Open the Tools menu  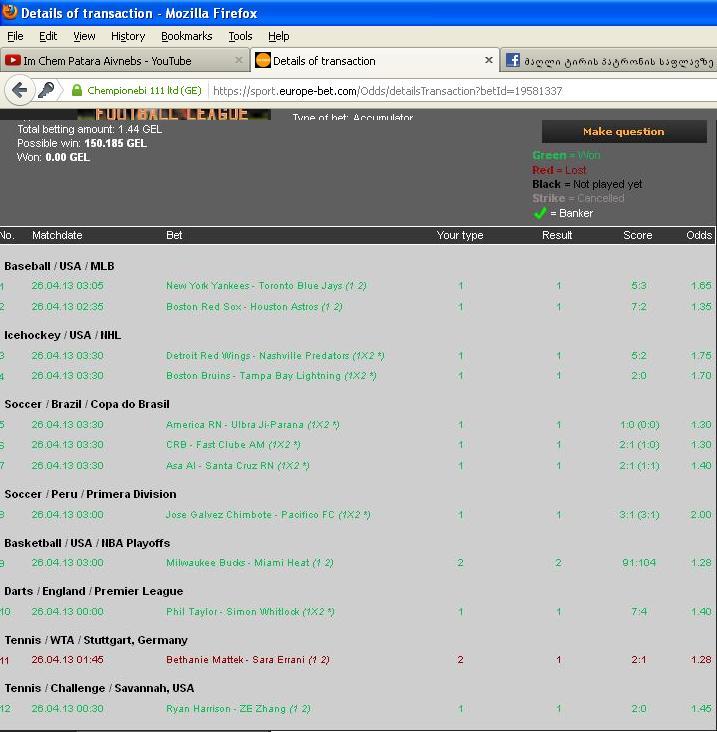[x=240, y=36]
